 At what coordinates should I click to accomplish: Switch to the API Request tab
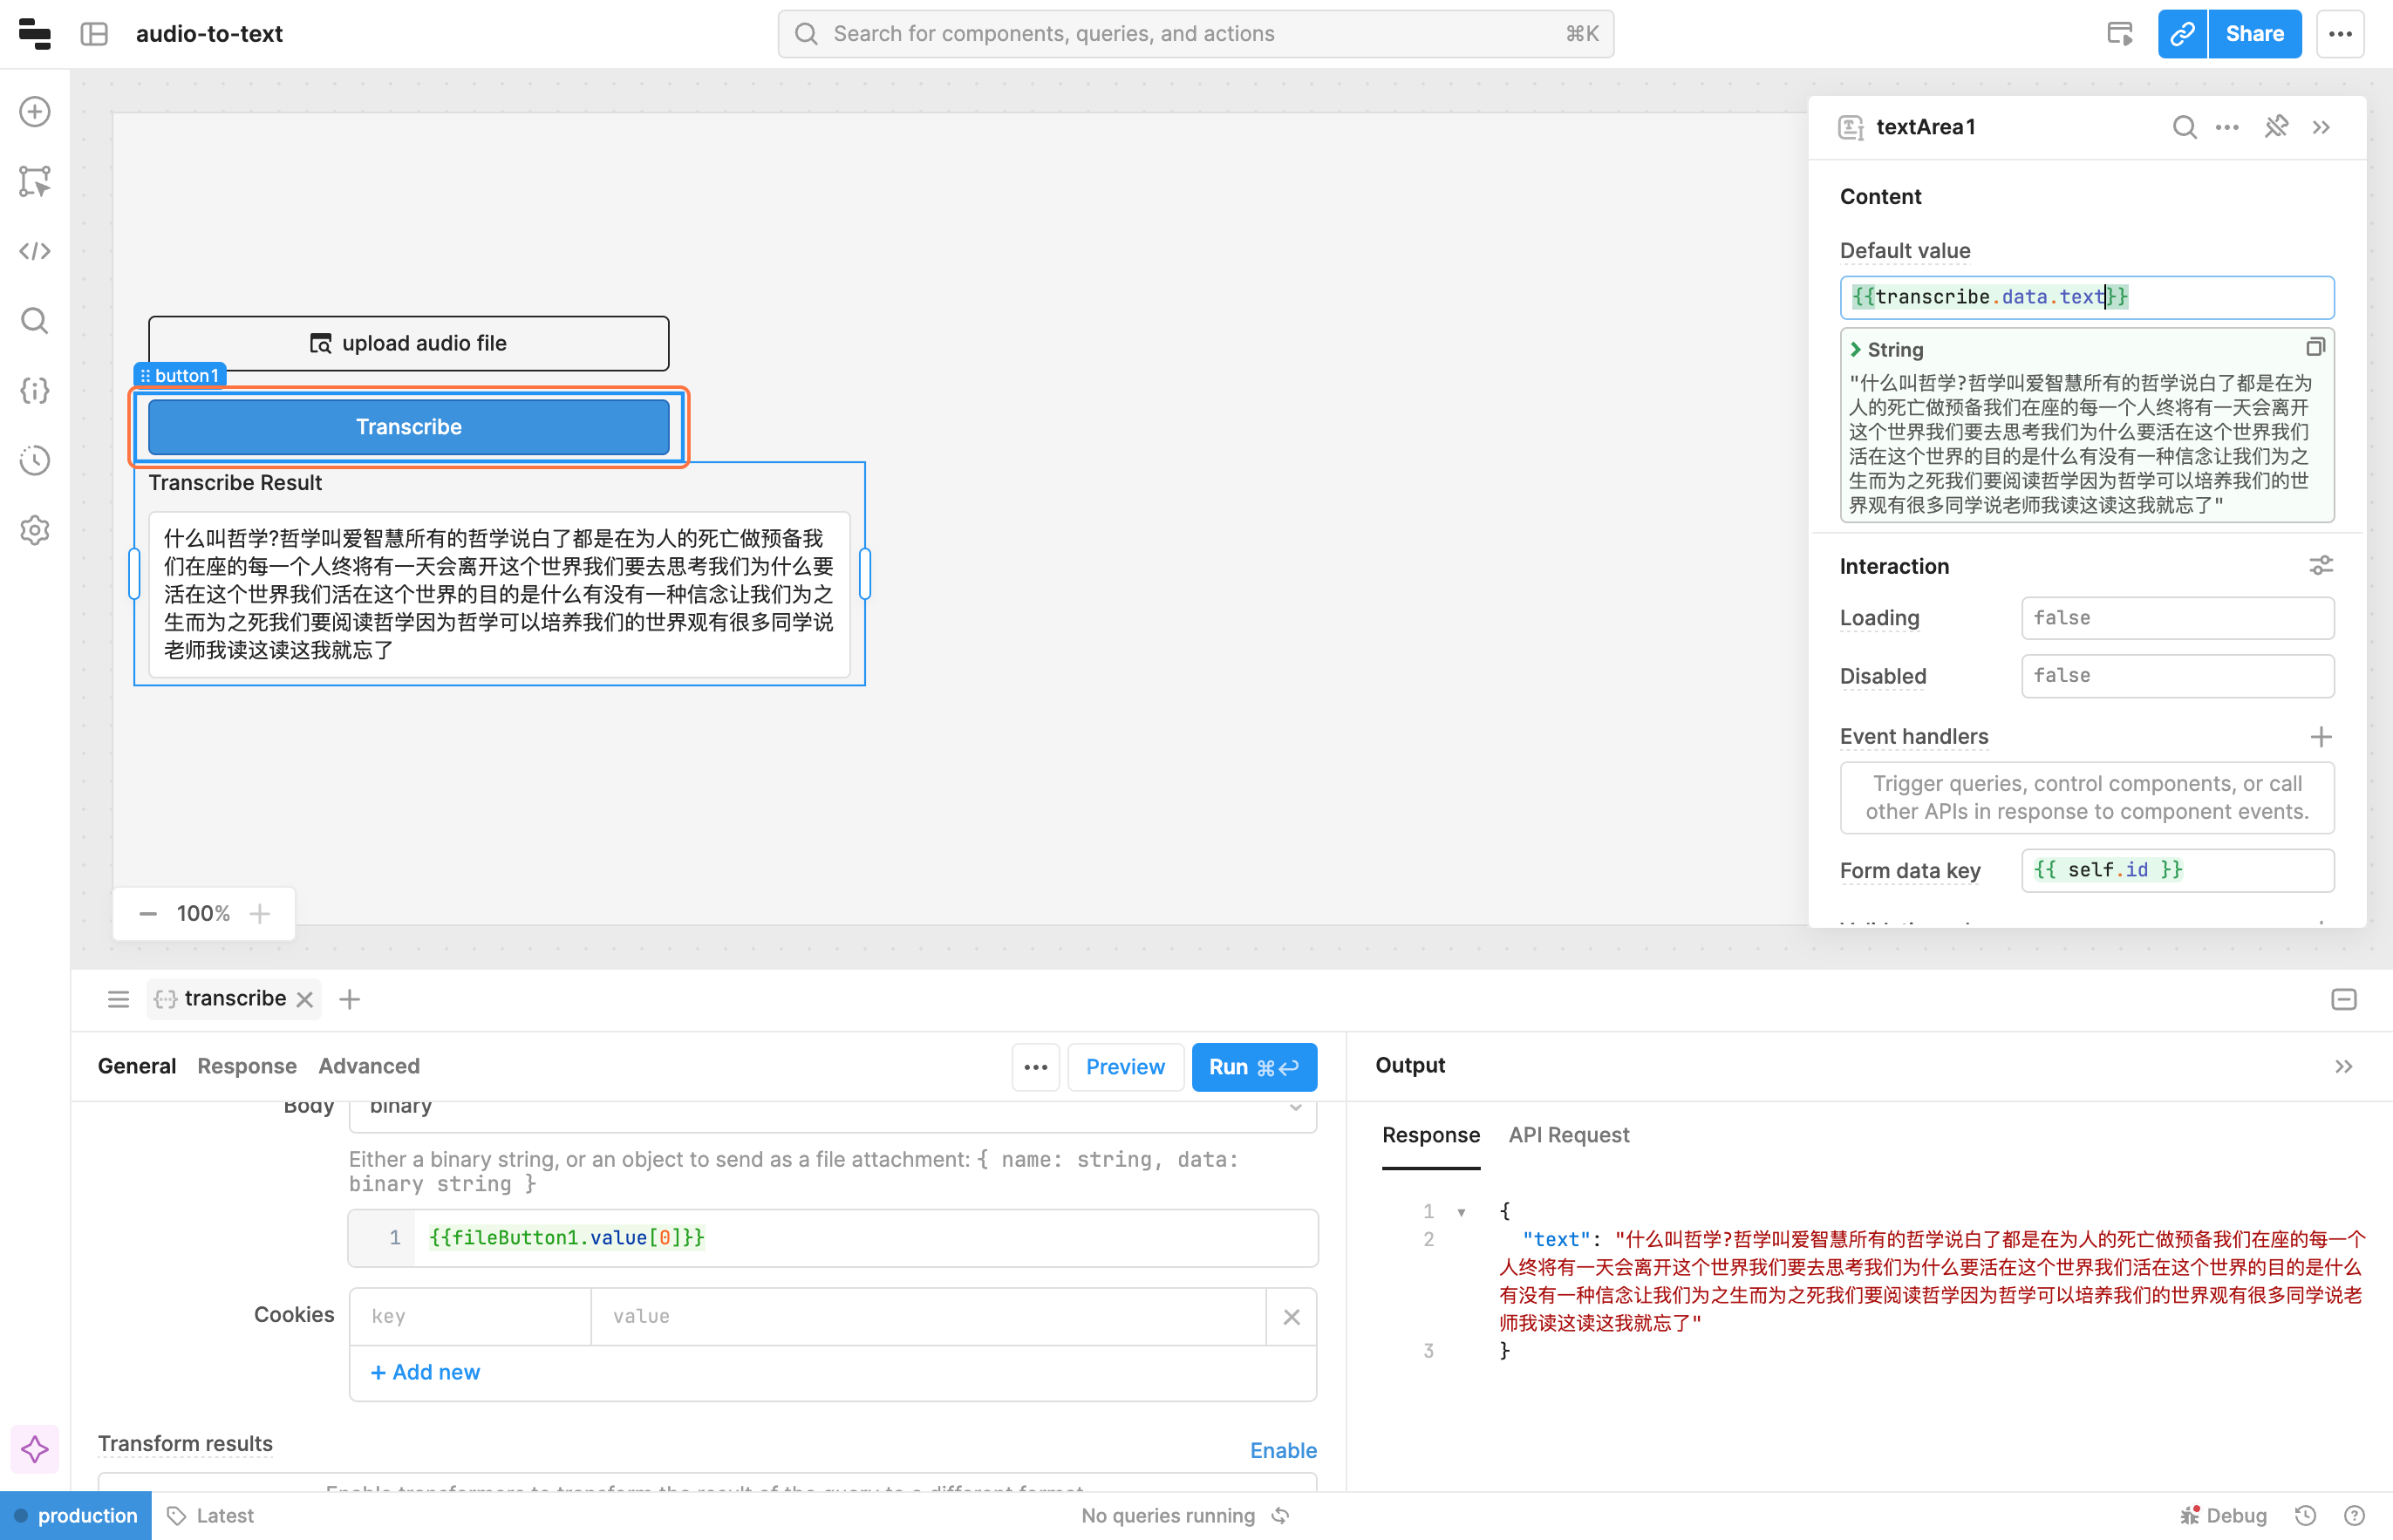pyautogui.click(x=1568, y=1135)
